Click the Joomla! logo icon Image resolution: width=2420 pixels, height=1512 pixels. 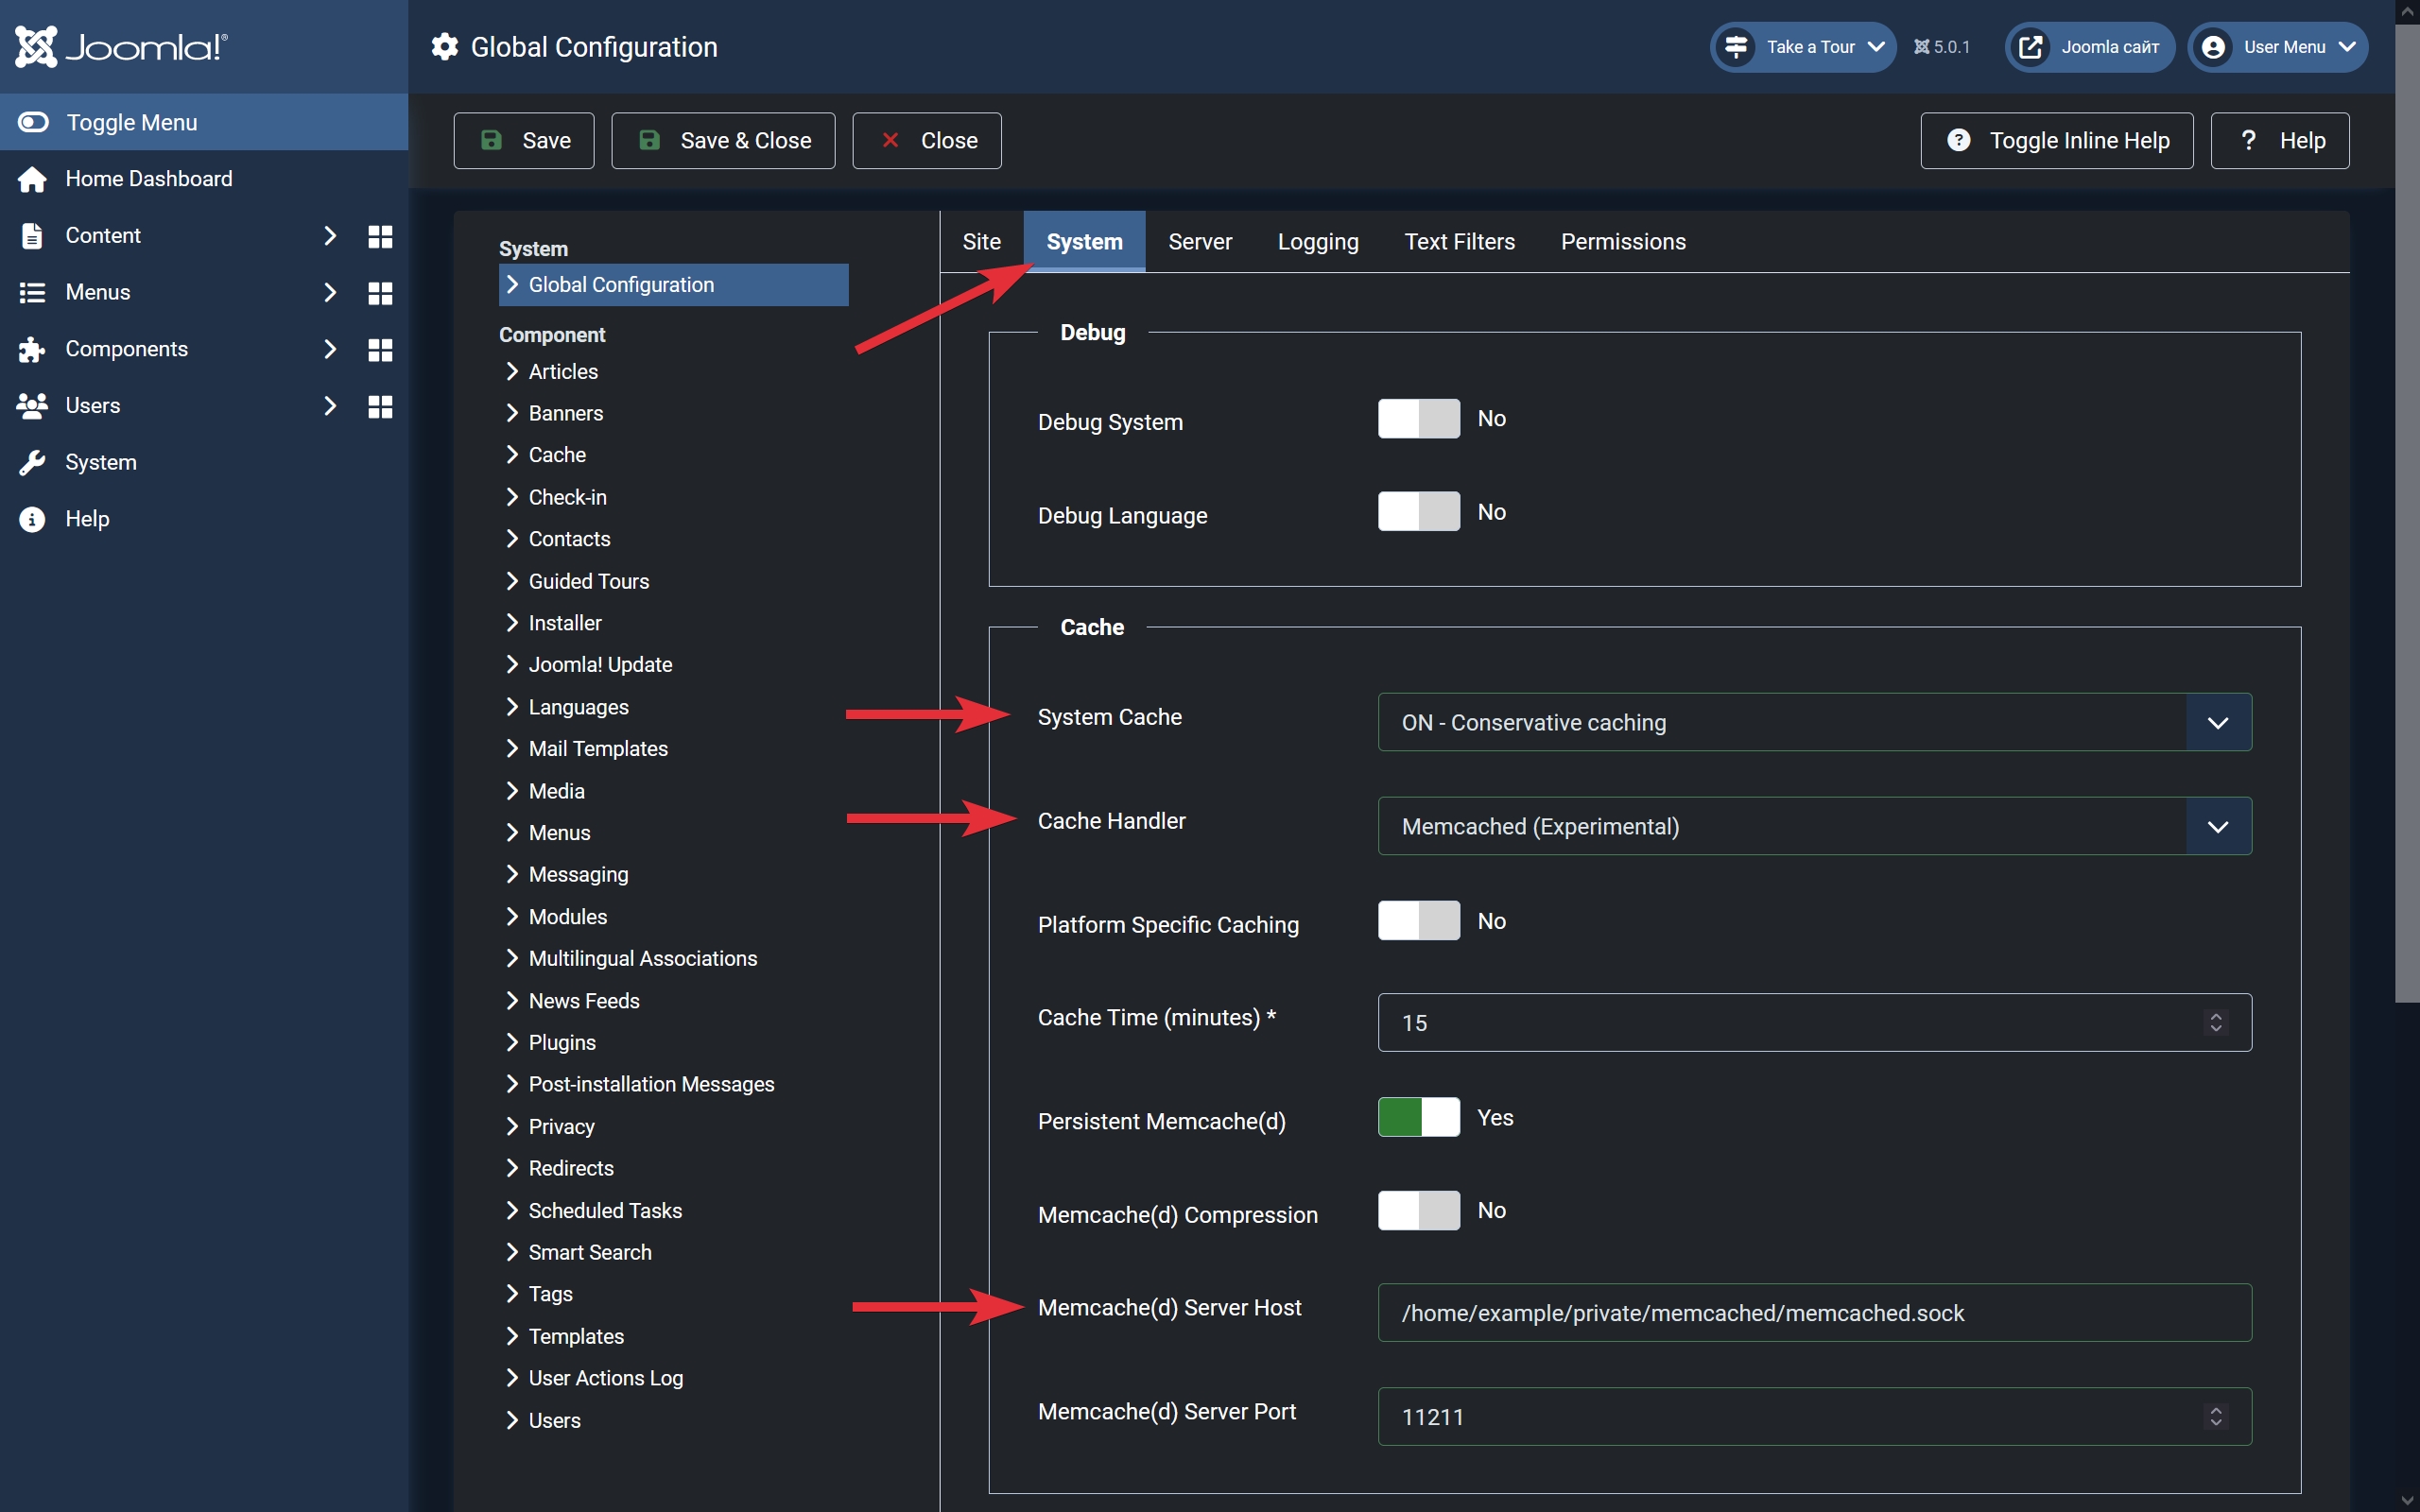click(35, 47)
